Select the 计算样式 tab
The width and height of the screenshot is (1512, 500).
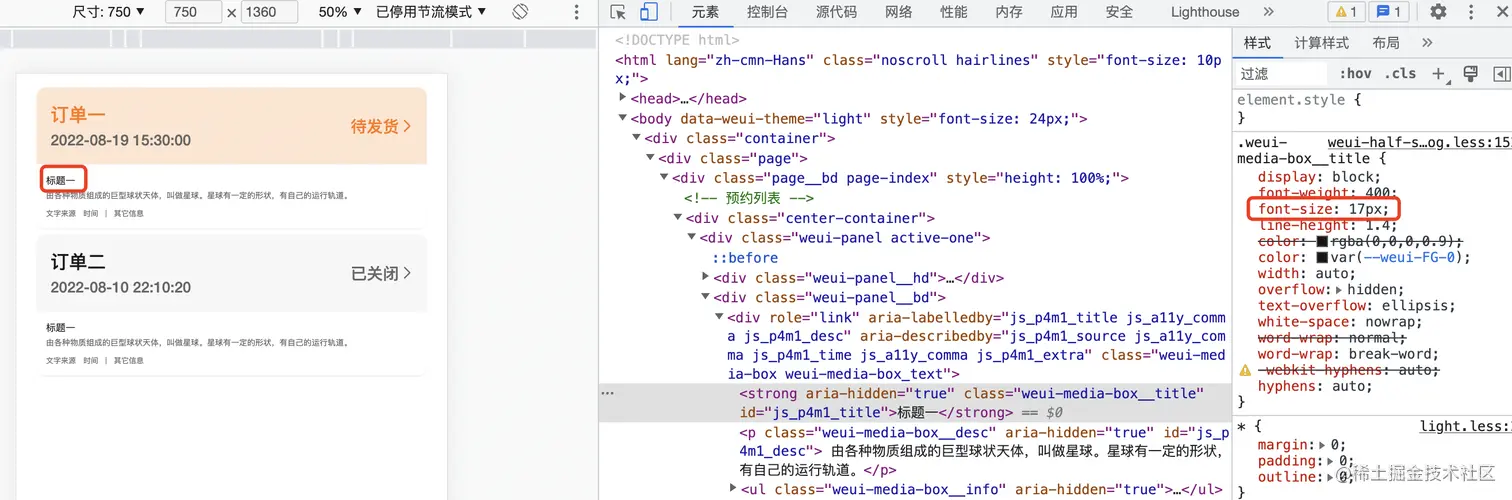[1322, 42]
